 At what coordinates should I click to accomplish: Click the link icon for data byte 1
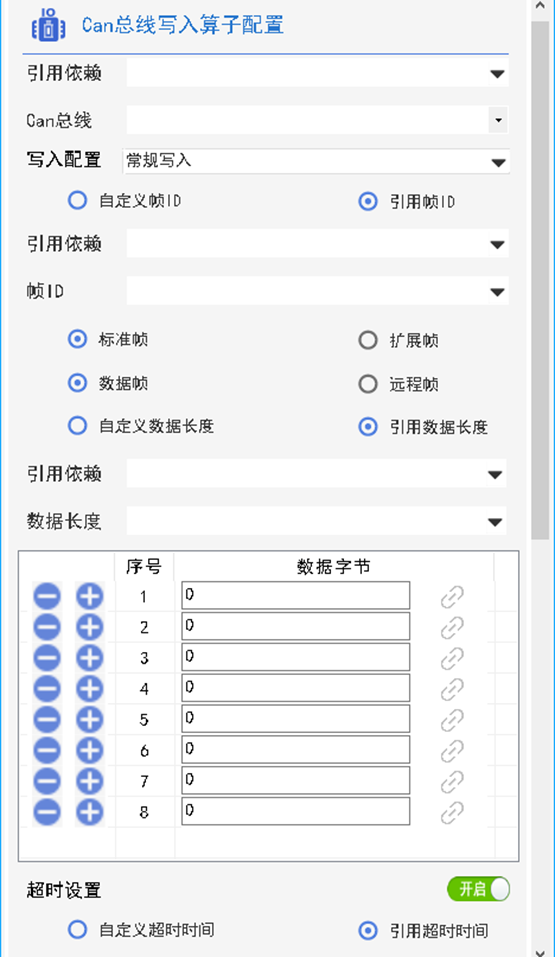(x=452, y=596)
